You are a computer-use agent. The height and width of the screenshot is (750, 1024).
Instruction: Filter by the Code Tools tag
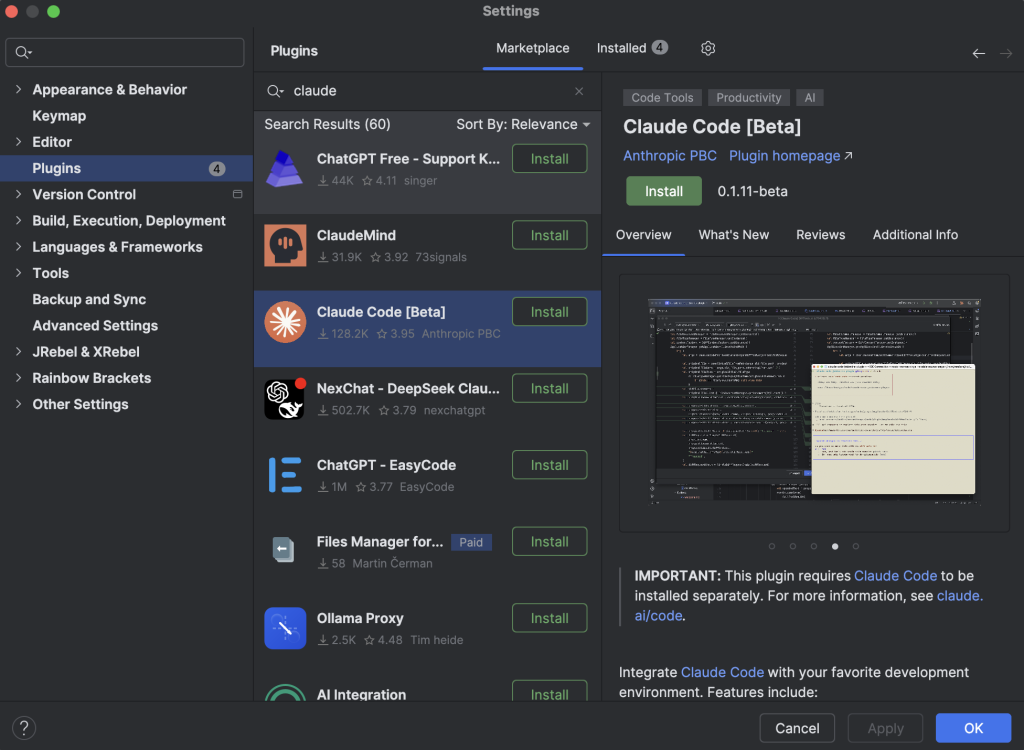662,97
